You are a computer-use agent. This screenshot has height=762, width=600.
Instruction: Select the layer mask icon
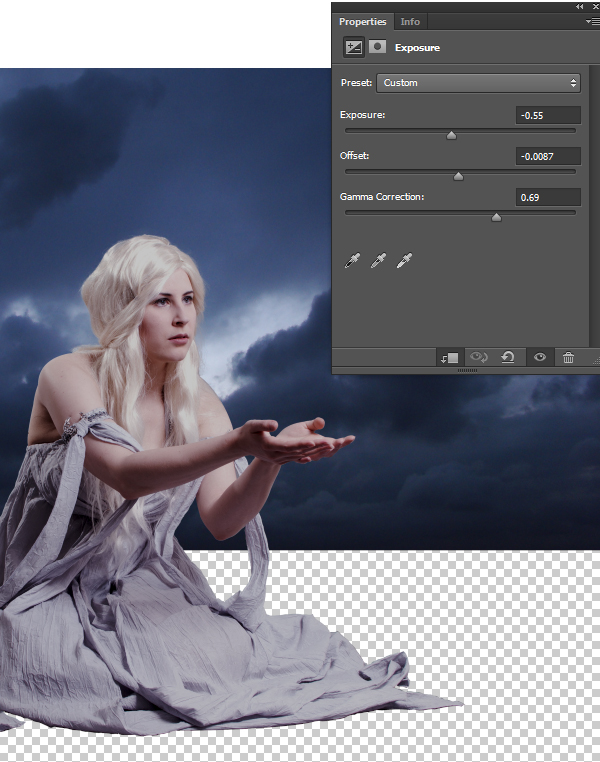[378, 47]
